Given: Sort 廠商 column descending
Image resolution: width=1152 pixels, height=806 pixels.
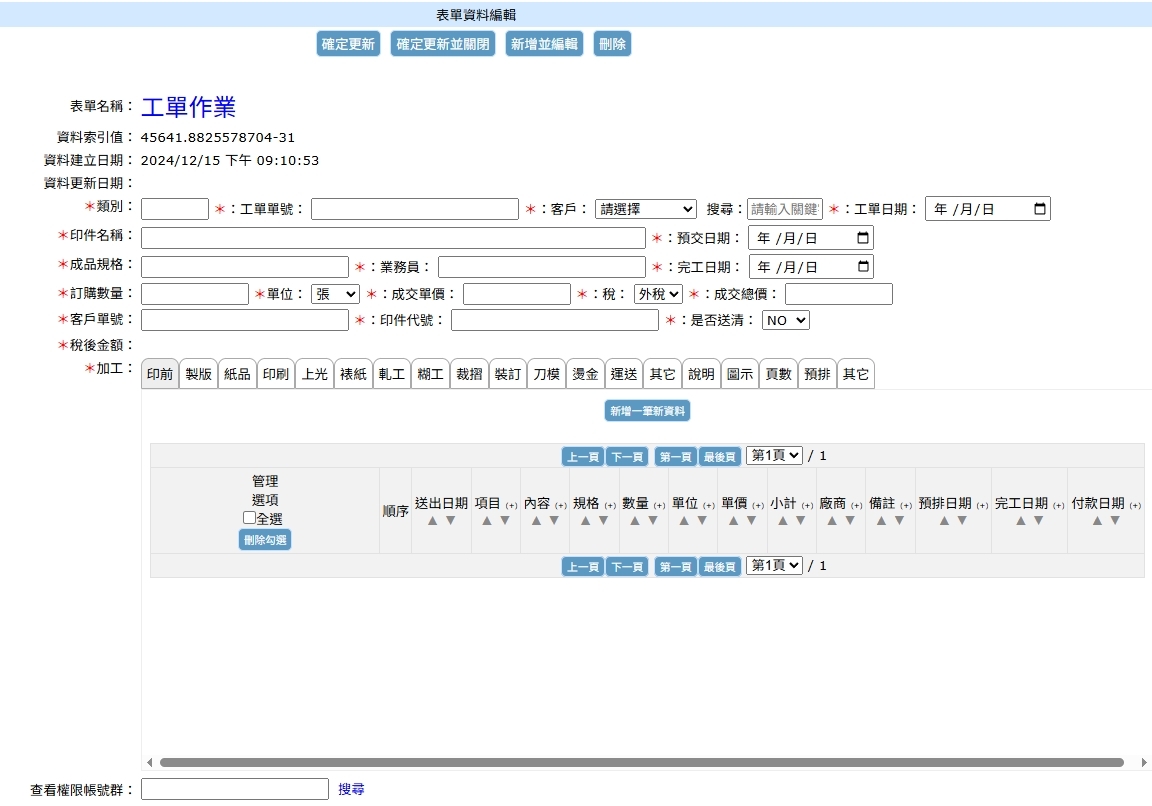Looking at the screenshot, I should 850,521.
